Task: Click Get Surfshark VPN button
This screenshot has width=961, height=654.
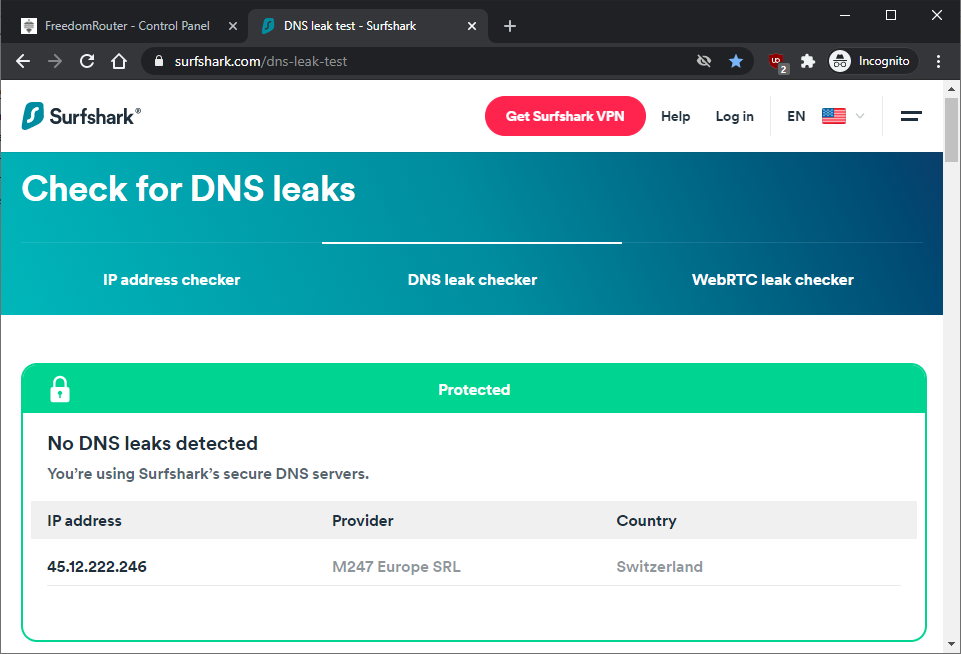Action: click(565, 116)
